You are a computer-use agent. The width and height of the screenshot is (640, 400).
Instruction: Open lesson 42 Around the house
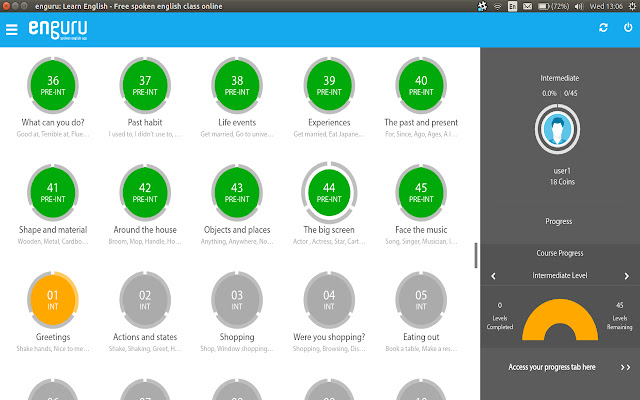click(145, 193)
